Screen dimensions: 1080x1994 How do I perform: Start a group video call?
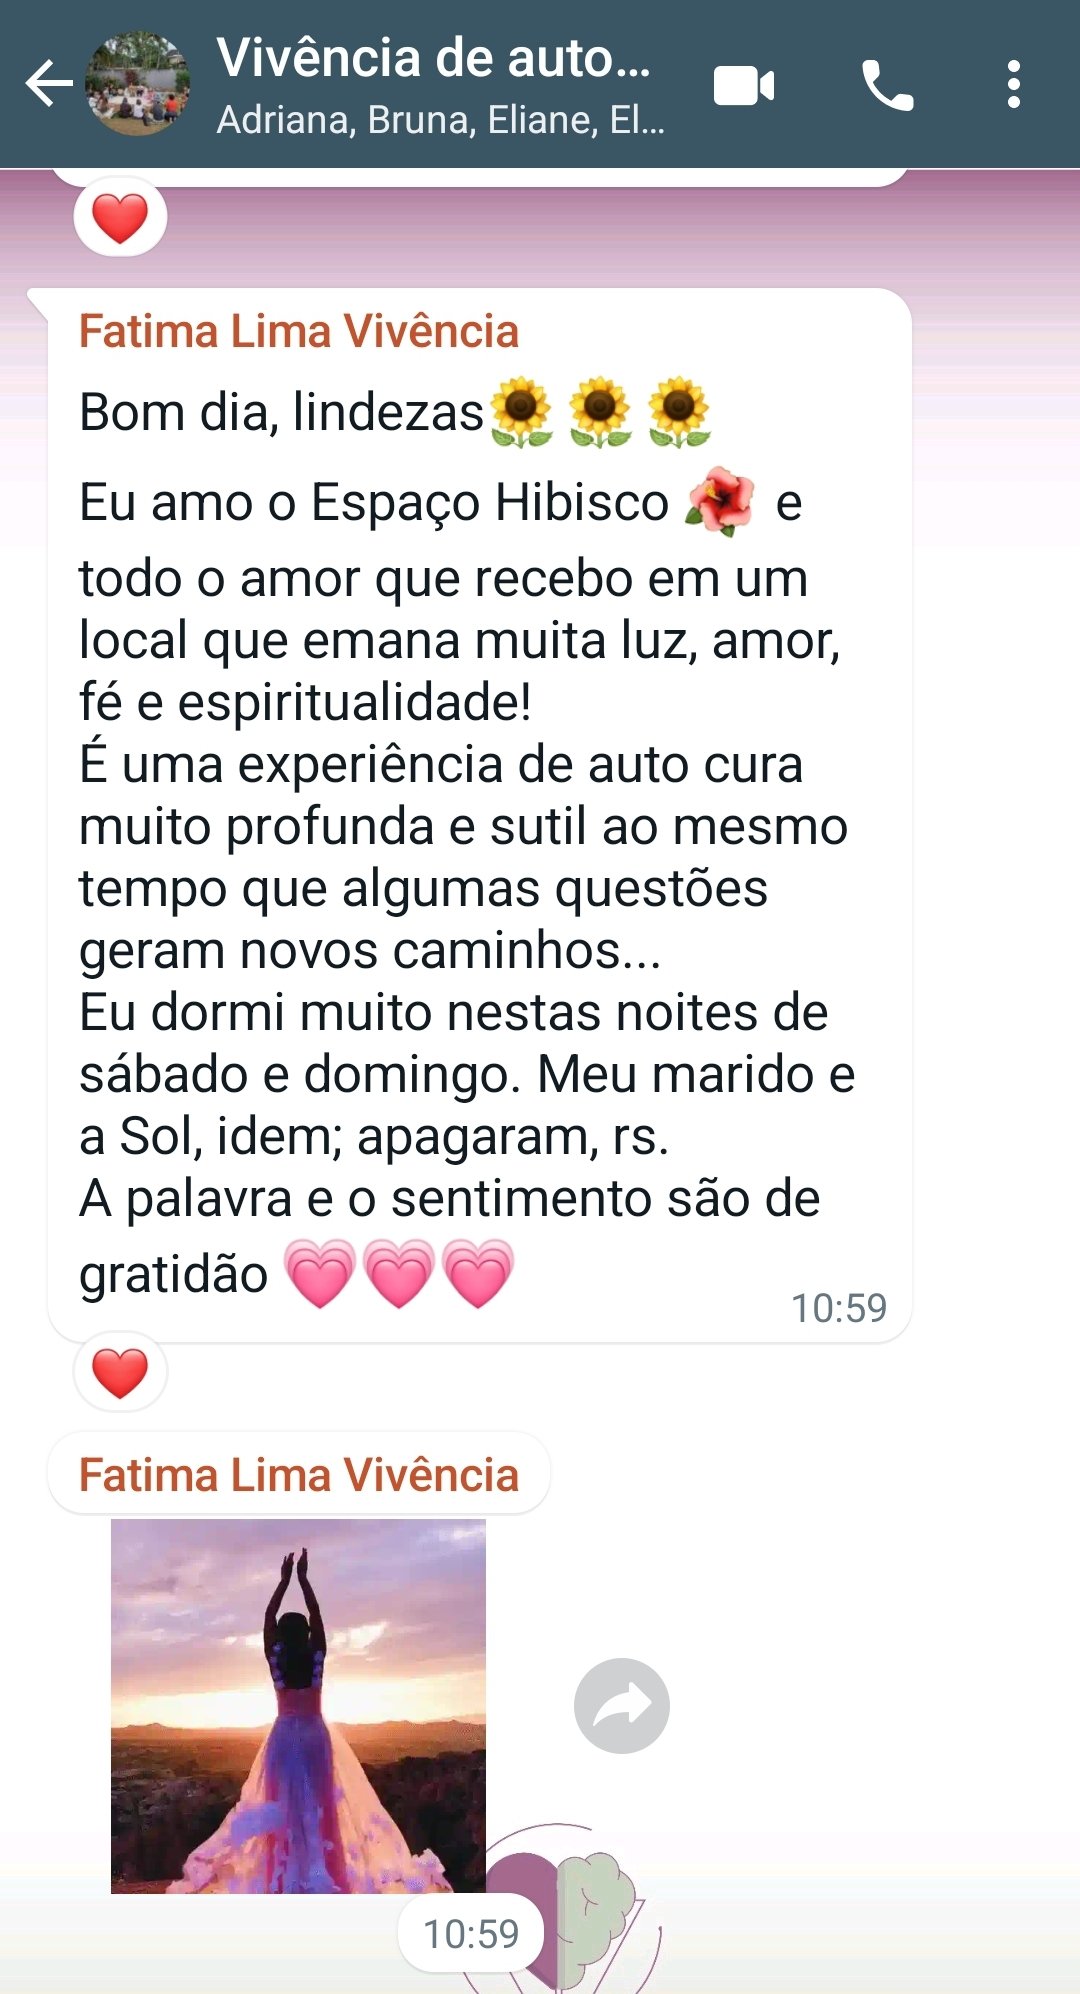click(x=744, y=85)
